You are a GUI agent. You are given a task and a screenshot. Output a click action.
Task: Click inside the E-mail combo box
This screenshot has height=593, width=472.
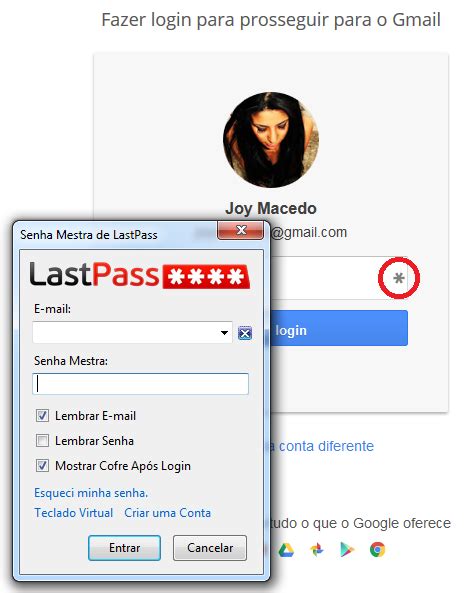(132, 333)
